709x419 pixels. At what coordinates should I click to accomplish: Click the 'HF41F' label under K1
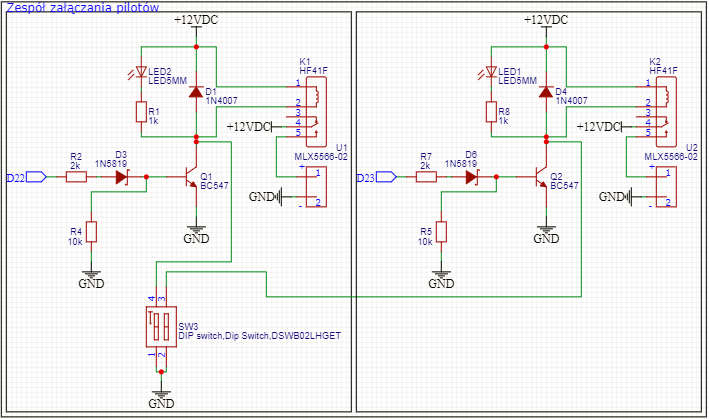coord(313,71)
